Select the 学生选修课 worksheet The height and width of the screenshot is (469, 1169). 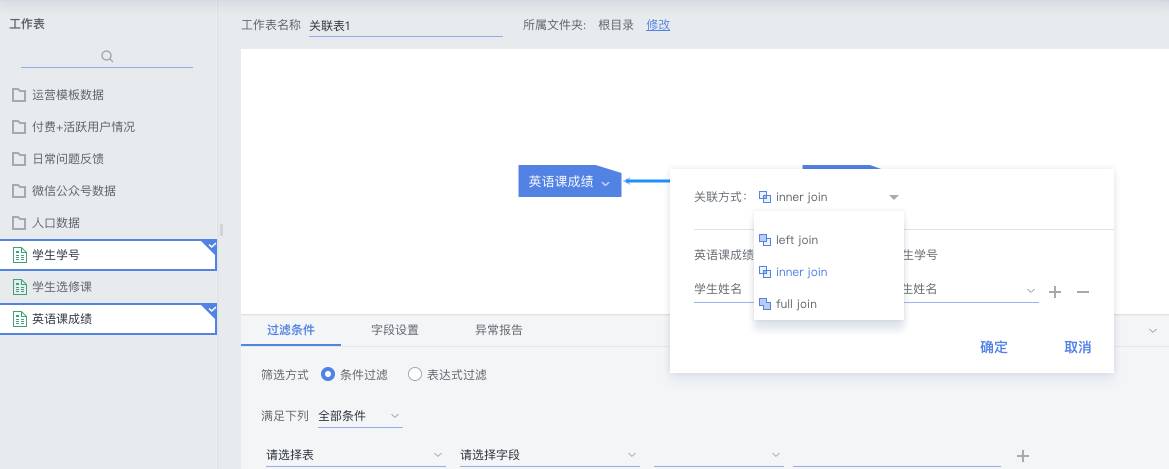(108, 287)
